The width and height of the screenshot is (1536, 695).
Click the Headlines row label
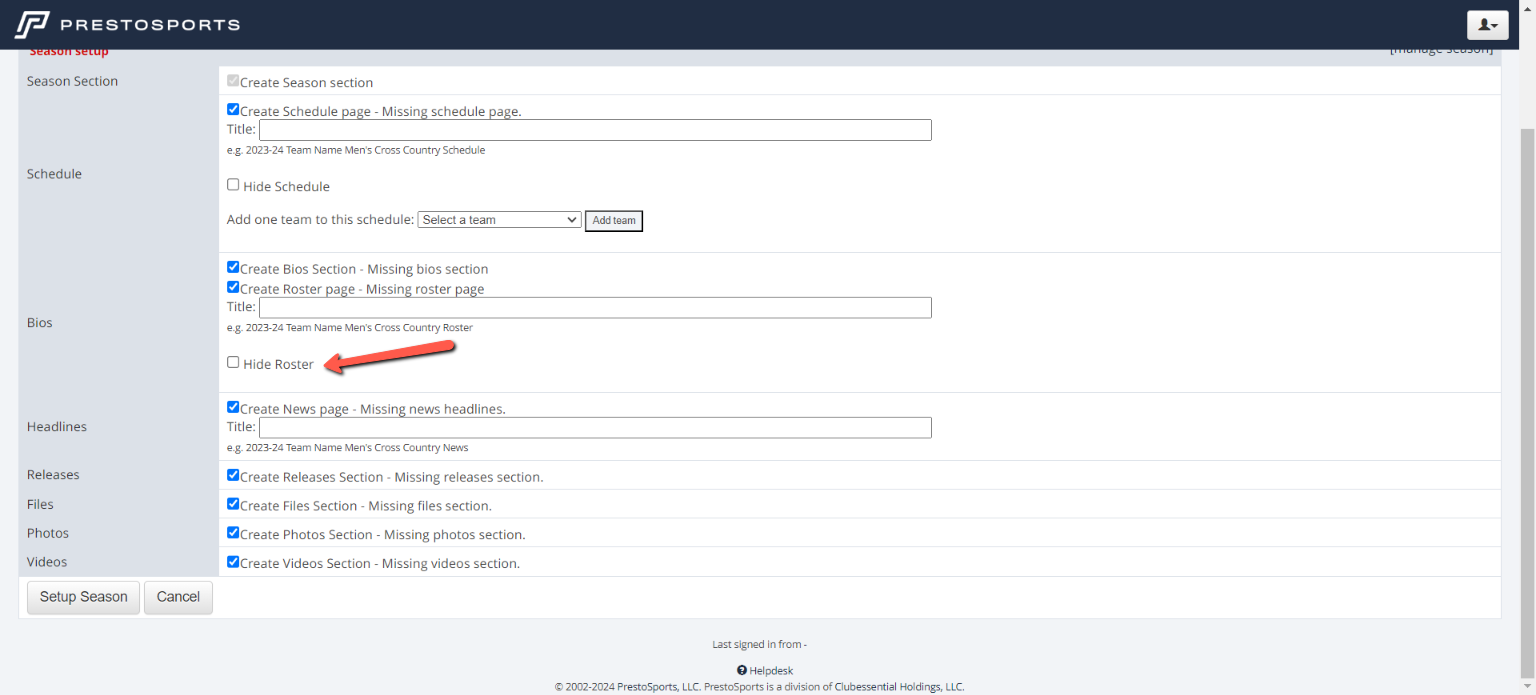point(57,427)
